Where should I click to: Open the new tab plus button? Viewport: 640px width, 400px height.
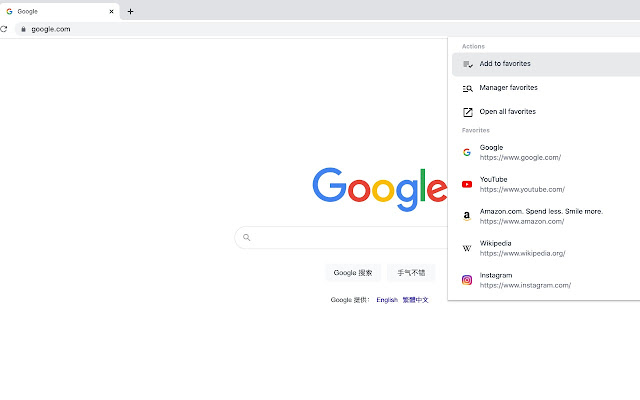click(x=130, y=11)
